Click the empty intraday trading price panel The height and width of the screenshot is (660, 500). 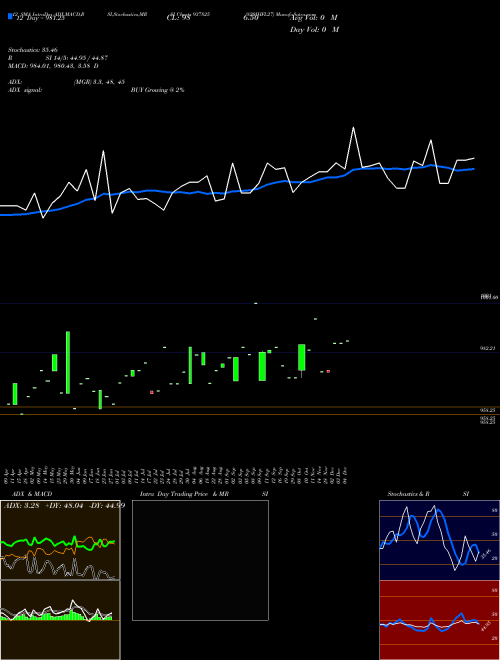click(200, 560)
